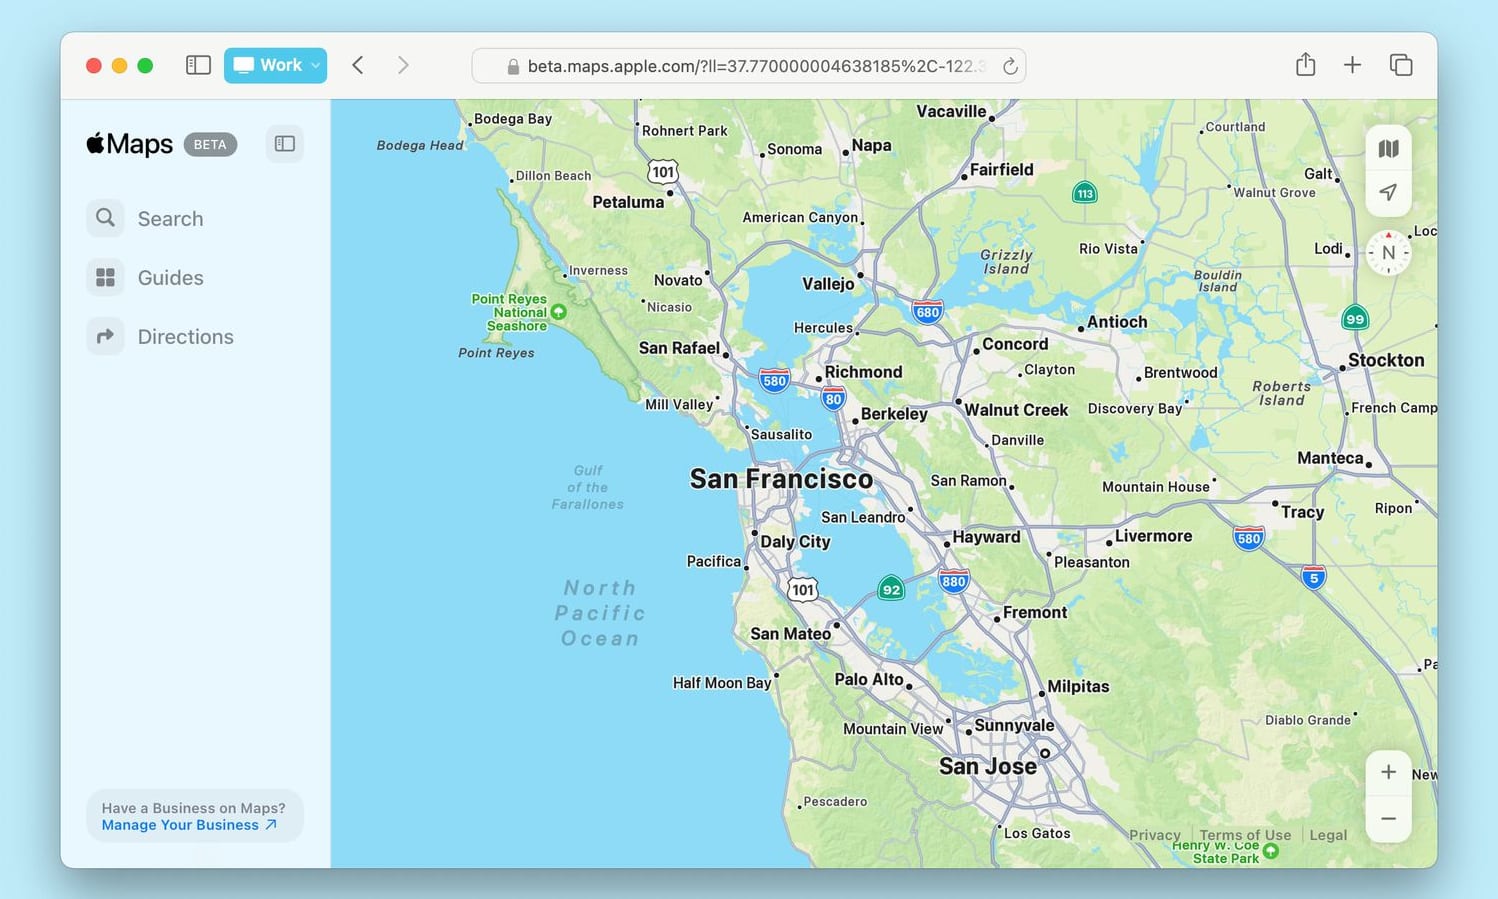
Task: Zoom in with the plus button
Action: click(1388, 772)
